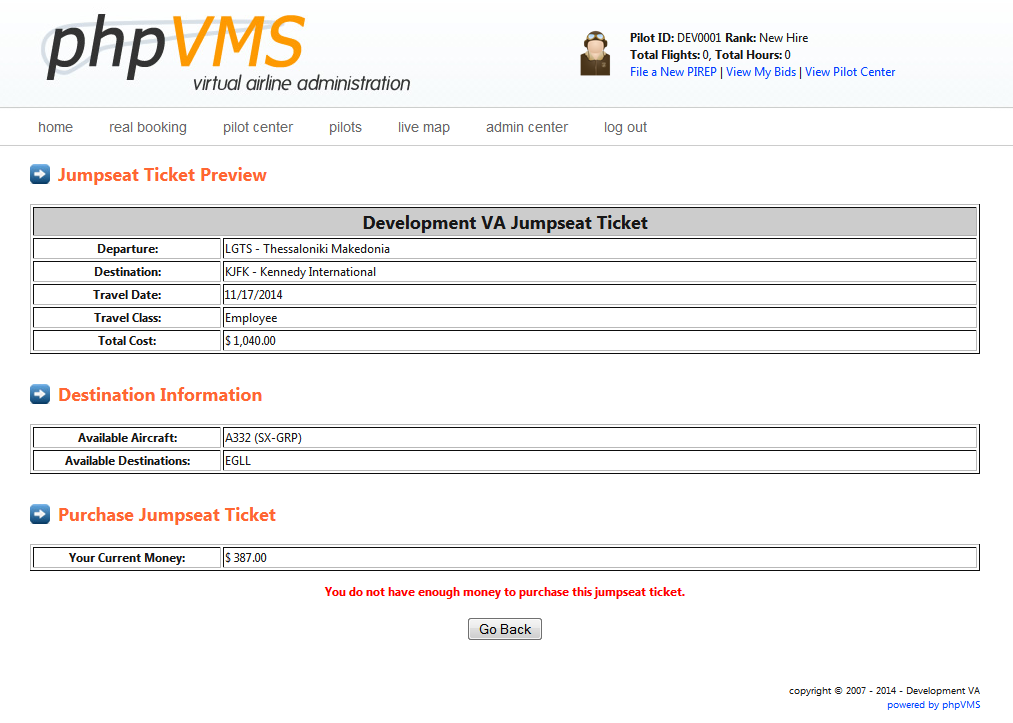Open the home menu item
Image resolution: width=1013 pixels, height=723 pixels.
click(56, 127)
